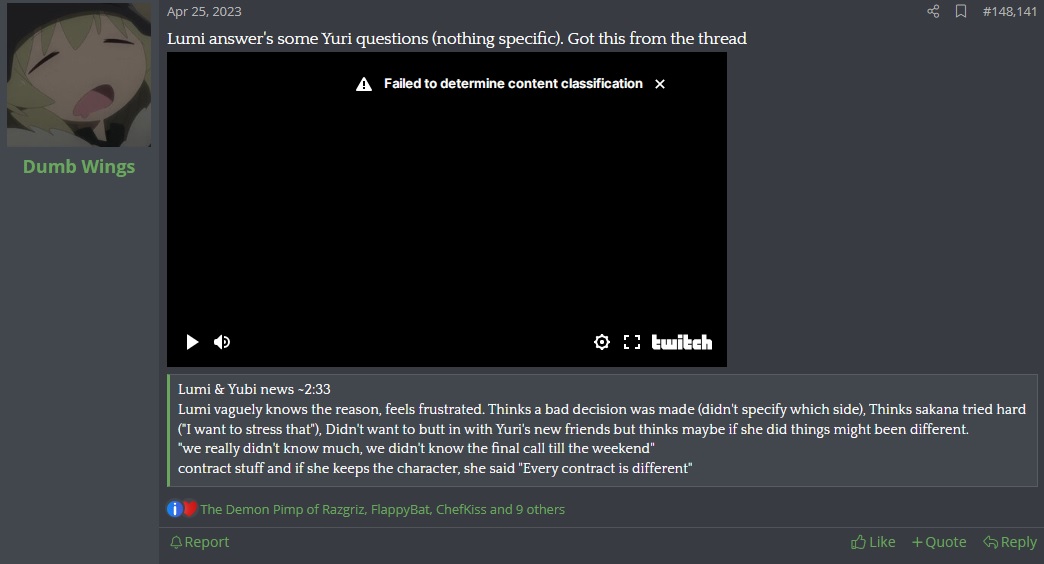Click the warning triangle icon
This screenshot has width=1044, height=564.
point(364,84)
